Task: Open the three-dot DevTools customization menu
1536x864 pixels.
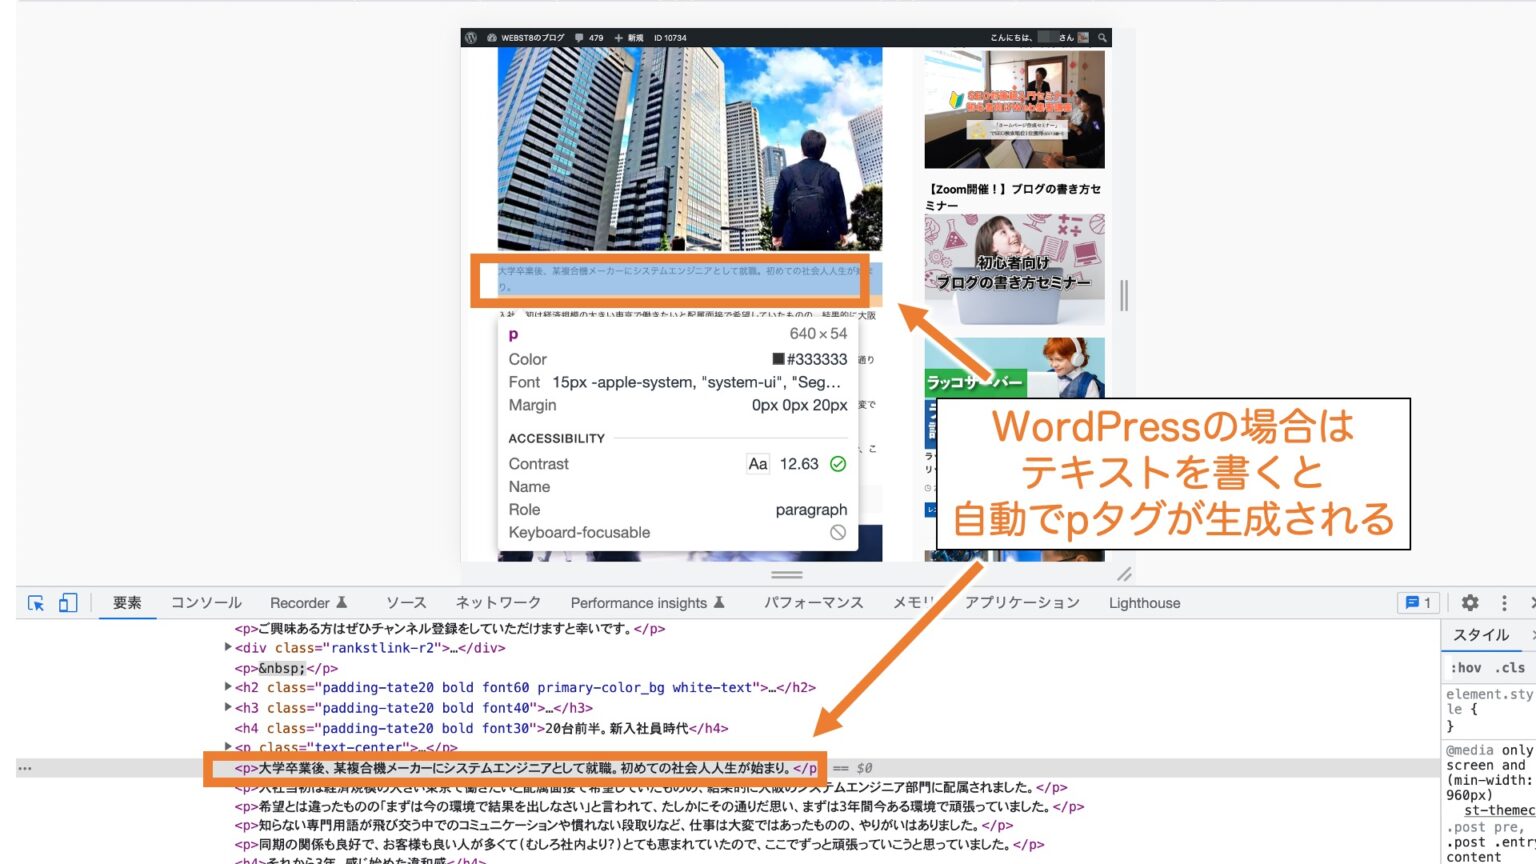Action: [1502, 603]
